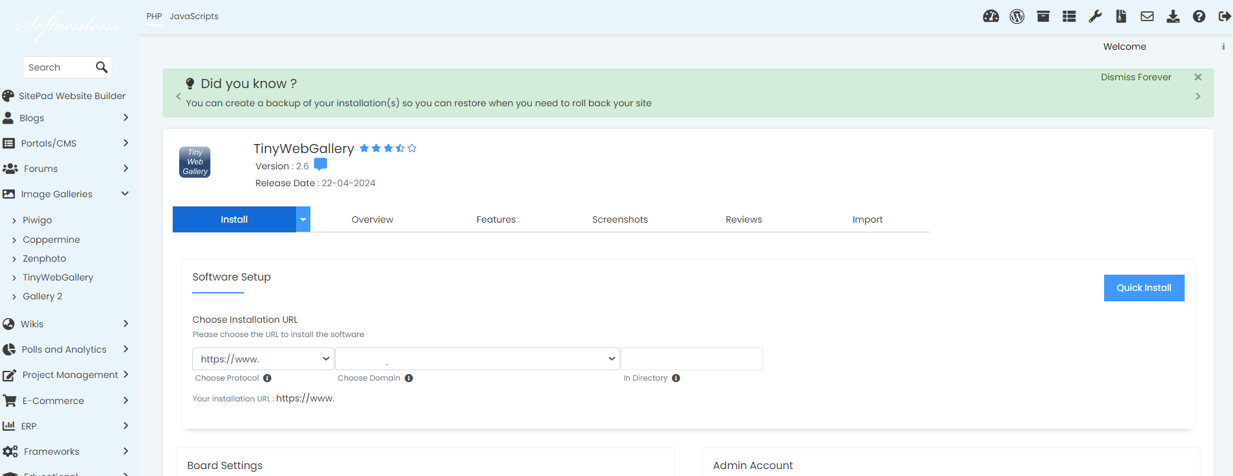The height and width of the screenshot is (476, 1233).
Task: Switch to the Overview tab
Action: [x=372, y=219]
